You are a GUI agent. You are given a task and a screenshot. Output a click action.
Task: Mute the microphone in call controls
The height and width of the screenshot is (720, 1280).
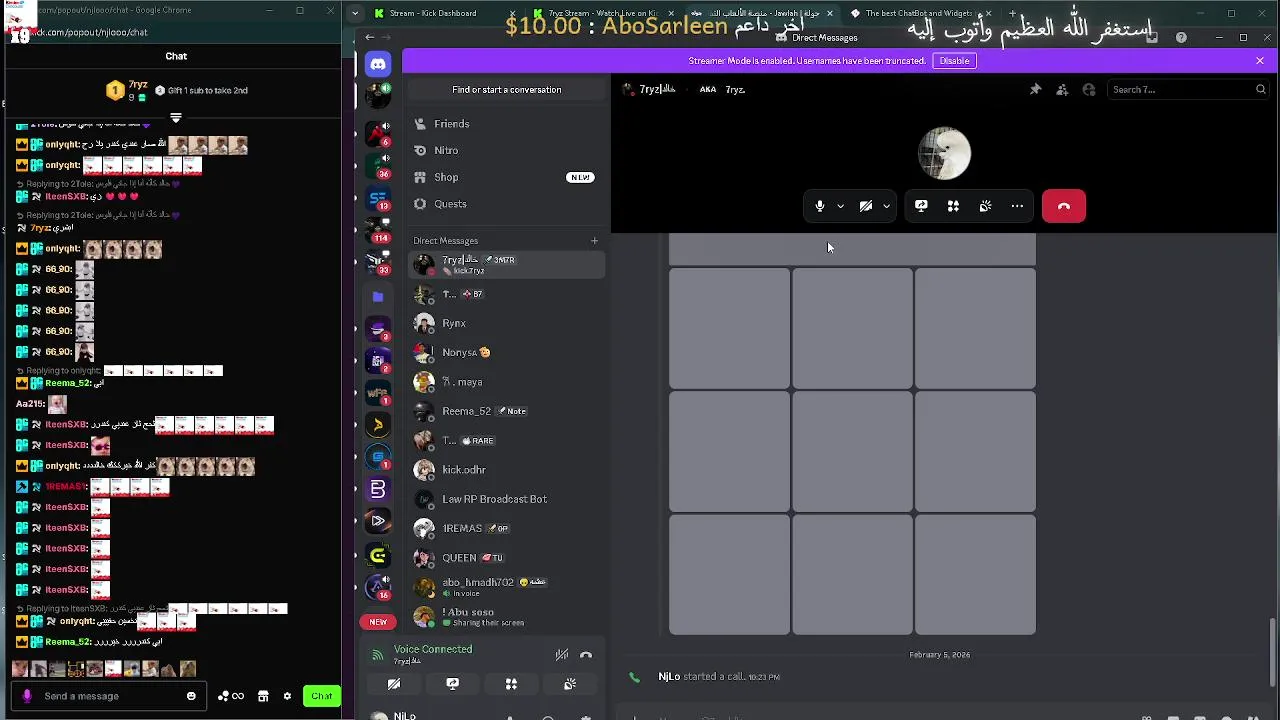pos(819,206)
